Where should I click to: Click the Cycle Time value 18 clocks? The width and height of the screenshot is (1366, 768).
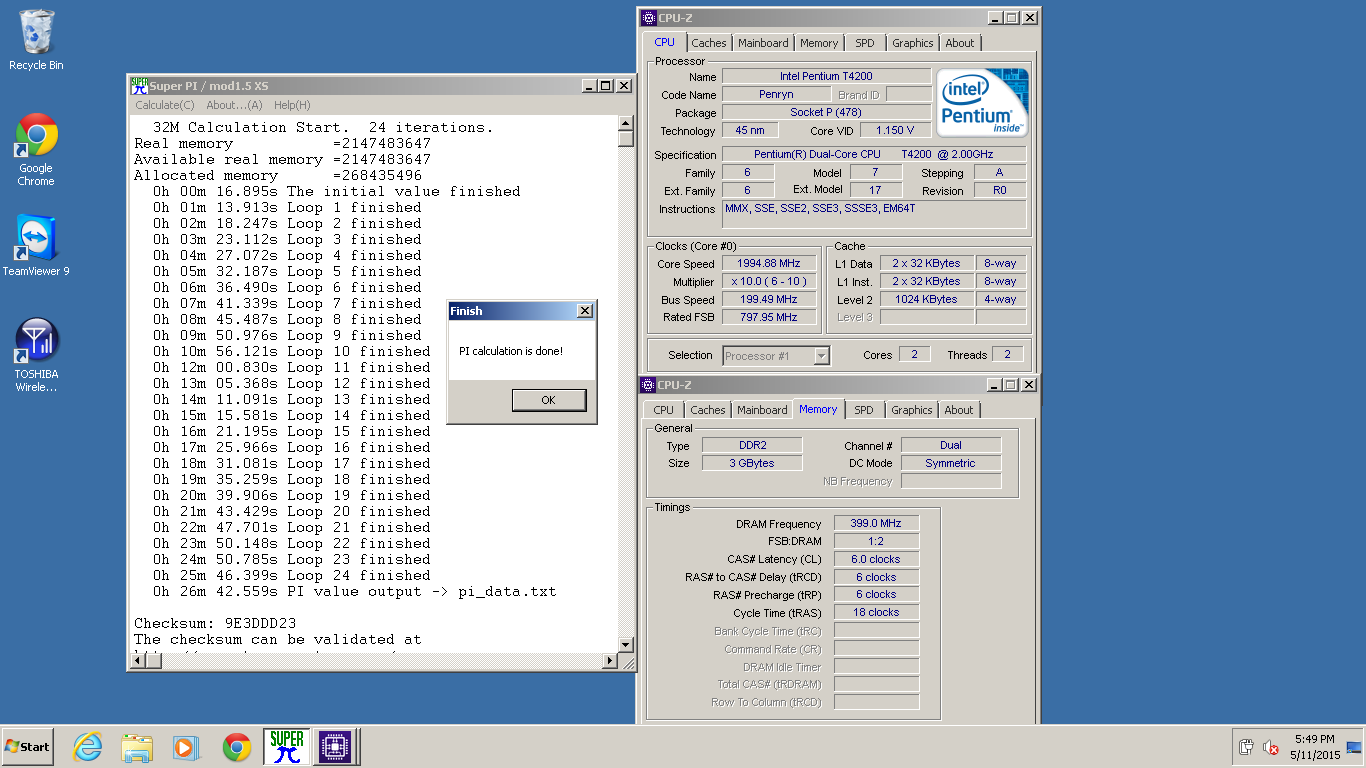tap(876, 613)
